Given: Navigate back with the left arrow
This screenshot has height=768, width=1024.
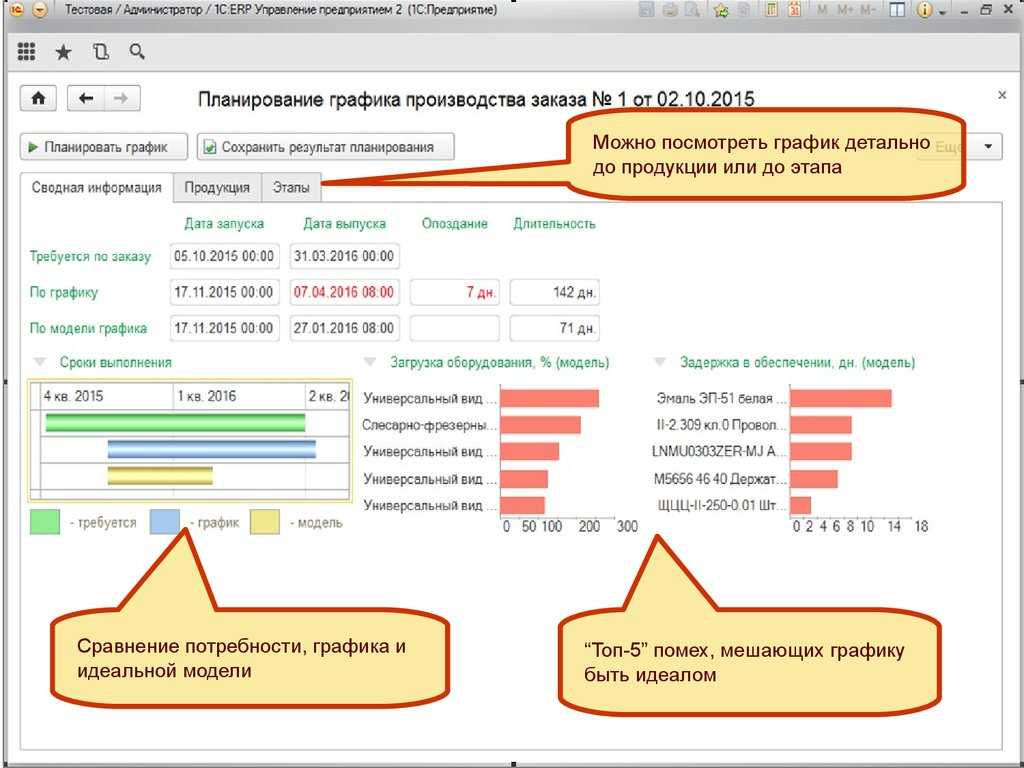Looking at the screenshot, I should point(86,99).
